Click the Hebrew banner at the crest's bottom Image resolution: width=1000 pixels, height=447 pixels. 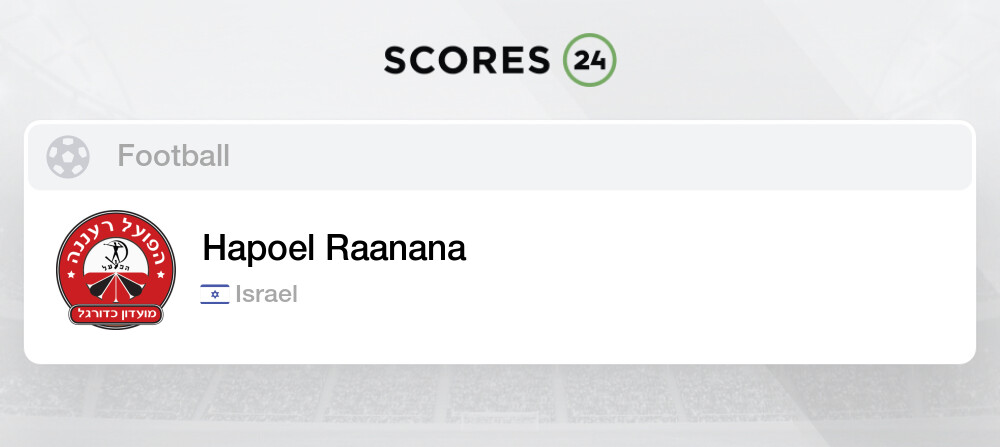(x=115, y=312)
